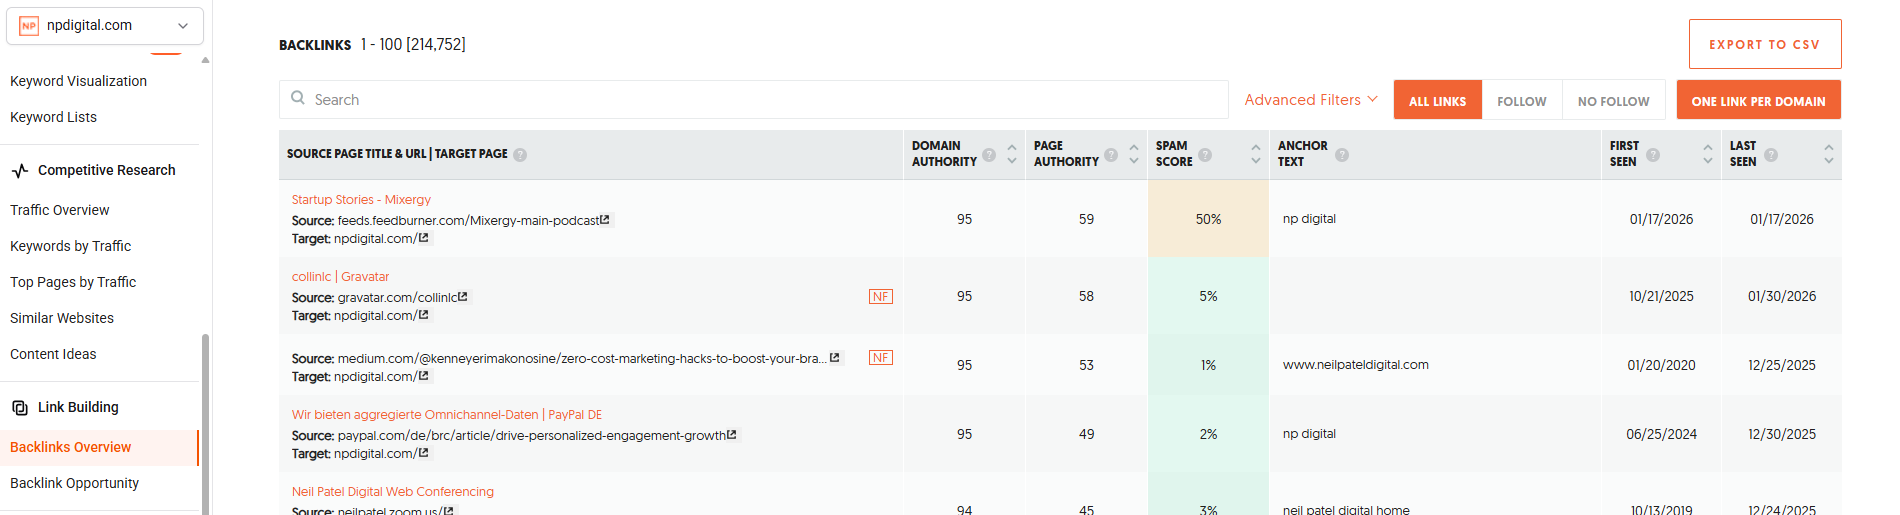1900x515 pixels.
Task: Show help for Source Page Title column
Action: tap(520, 155)
